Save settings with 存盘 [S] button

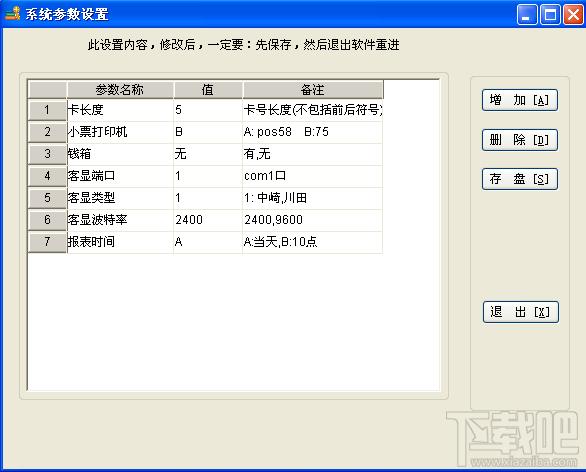tap(520, 179)
